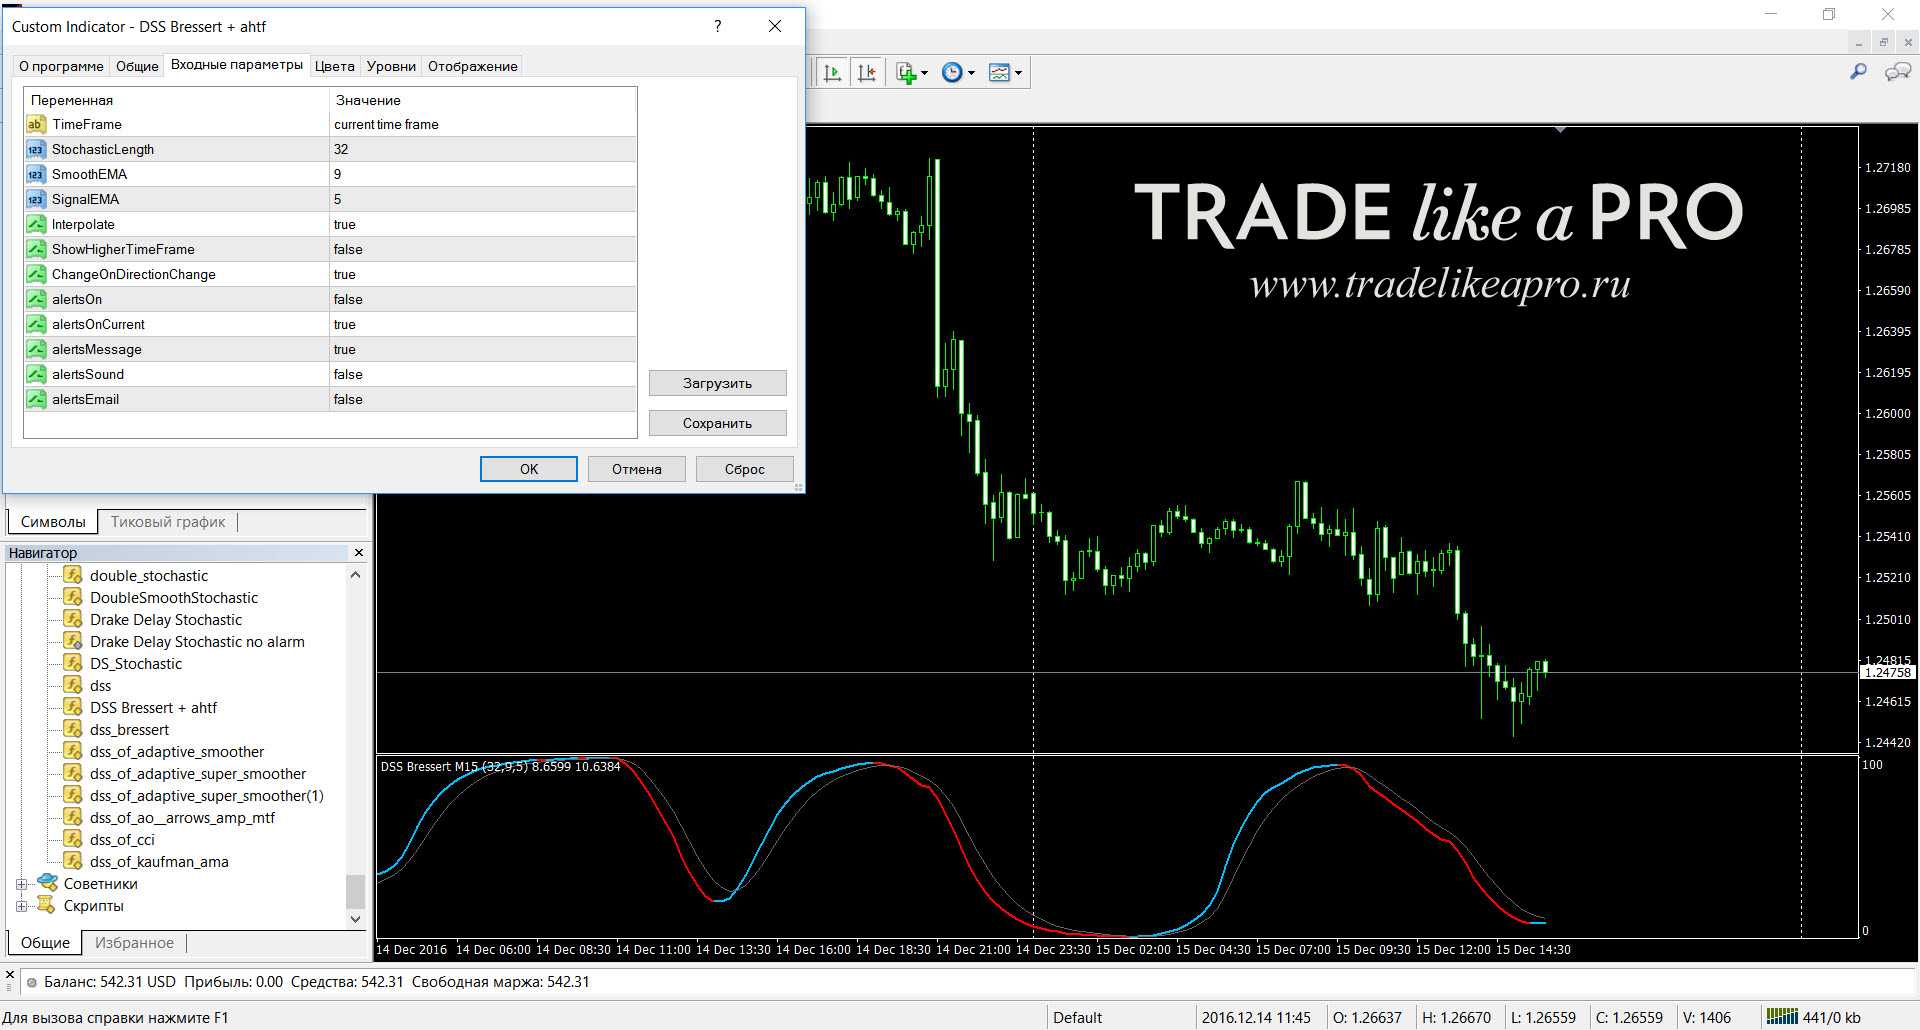Select the Общие tab under Navigator
Screen dimensions: 1920x1030
(x=45, y=942)
